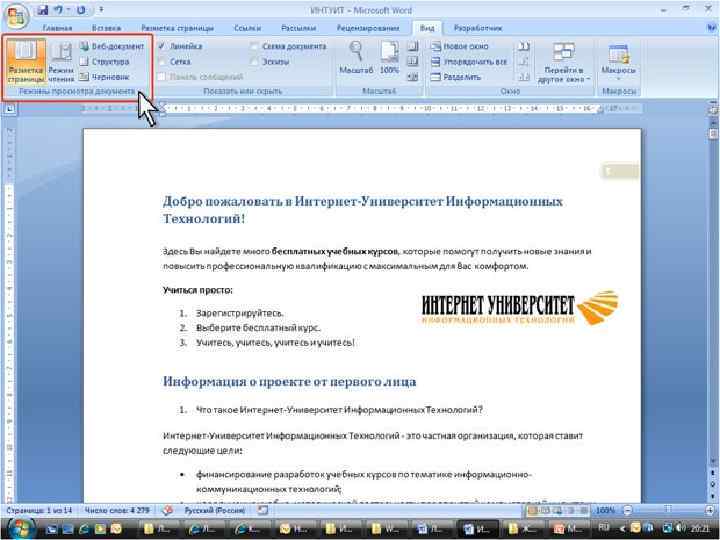Screen dimensions: 720x540
Task: Switch to Веб-документ view
Action: coord(112,46)
